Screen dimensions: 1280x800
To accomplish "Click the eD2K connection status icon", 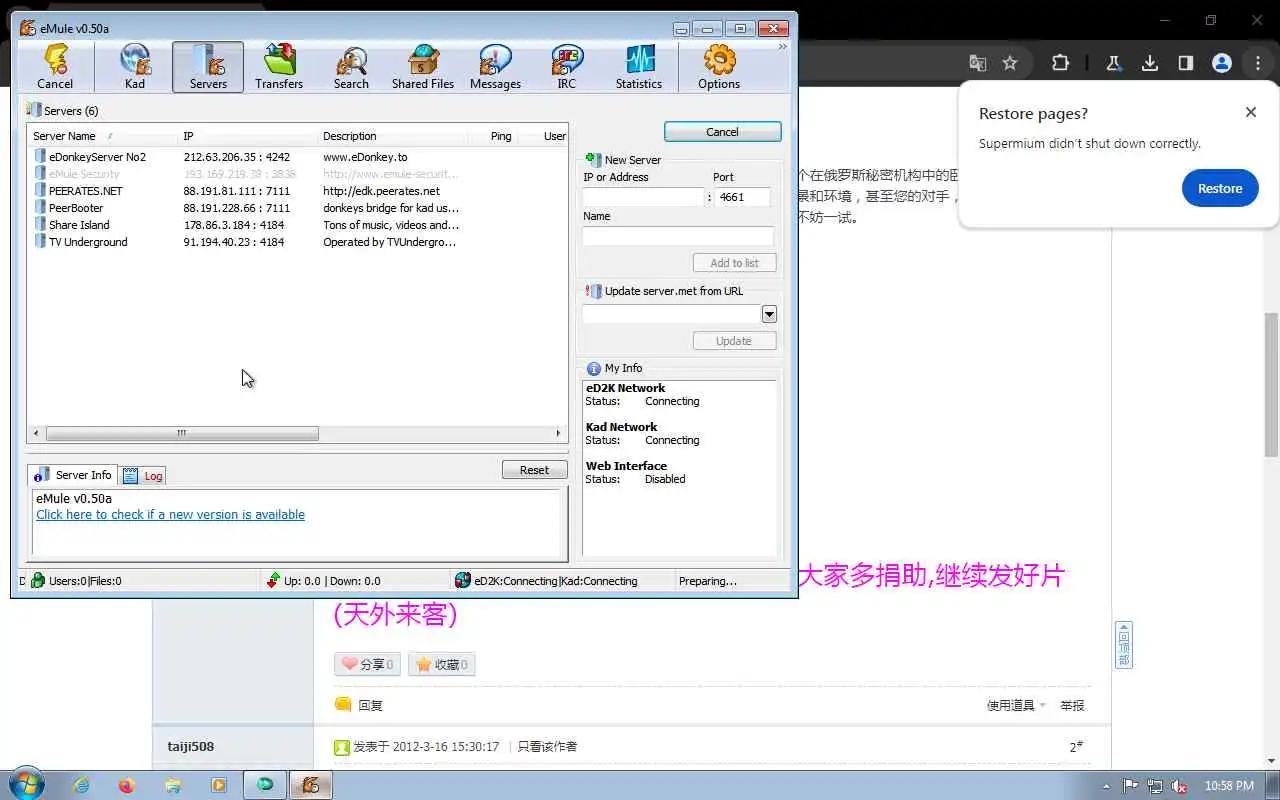I will point(462,580).
